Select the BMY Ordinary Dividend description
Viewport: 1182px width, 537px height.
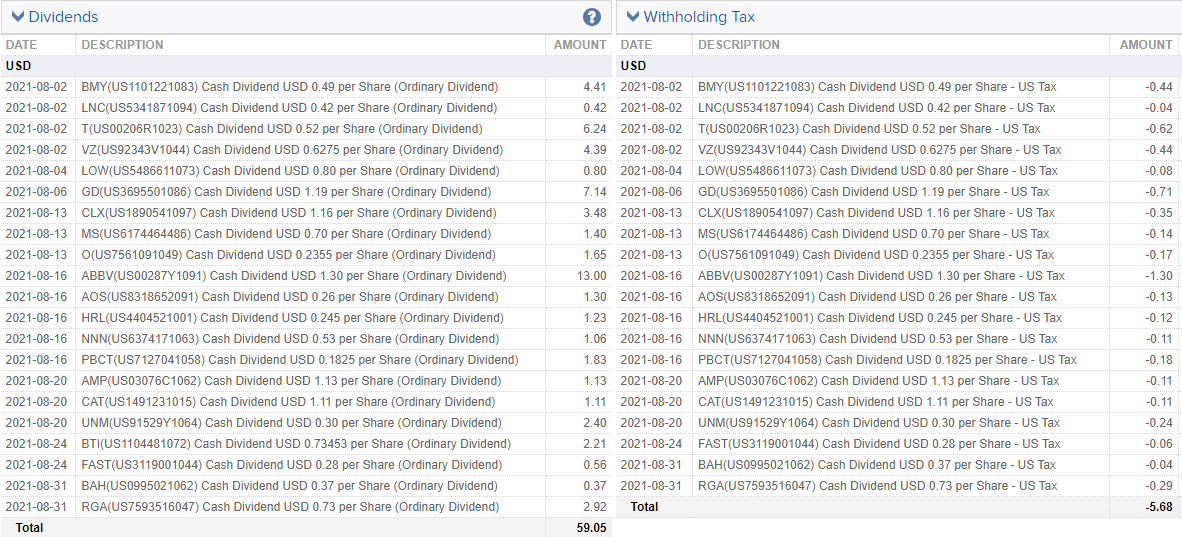pyautogui.click(x=290, y=87)
